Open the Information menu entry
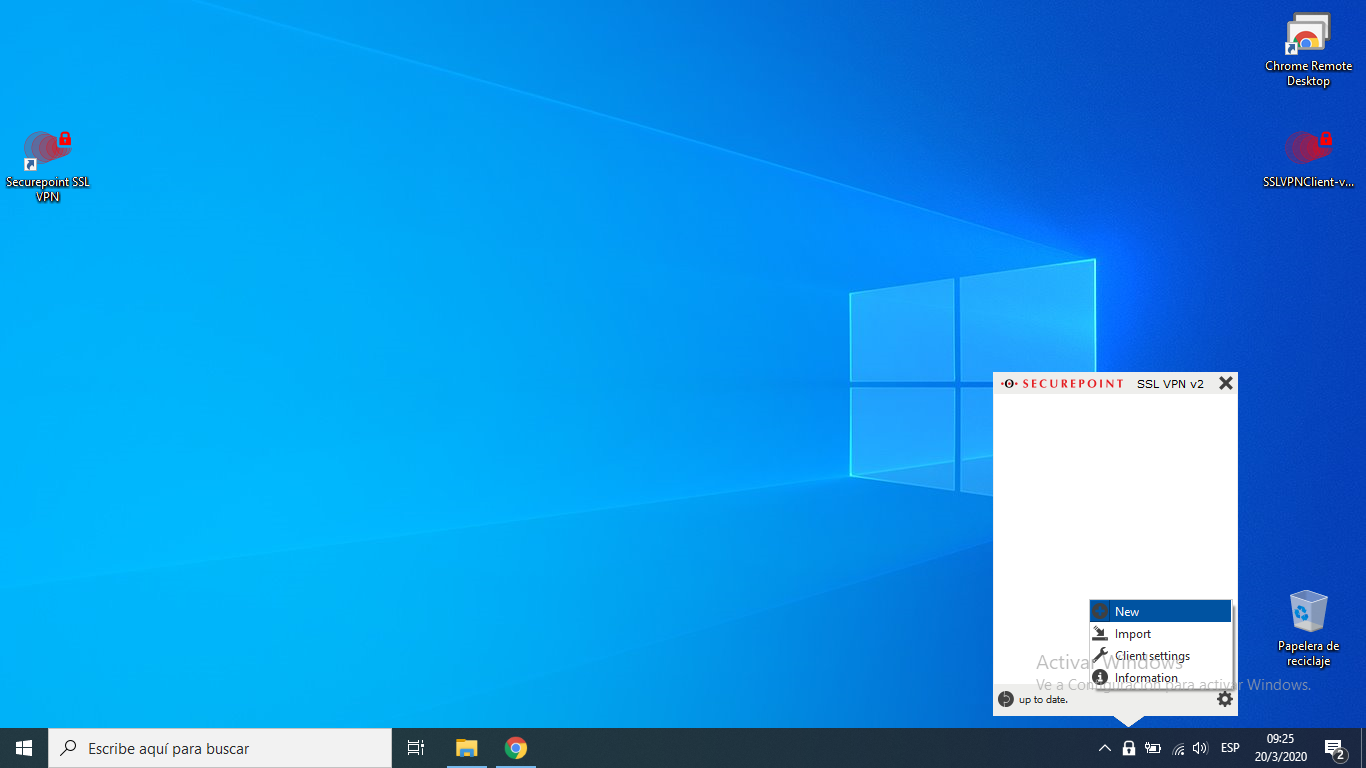 tap(1160, 677)
